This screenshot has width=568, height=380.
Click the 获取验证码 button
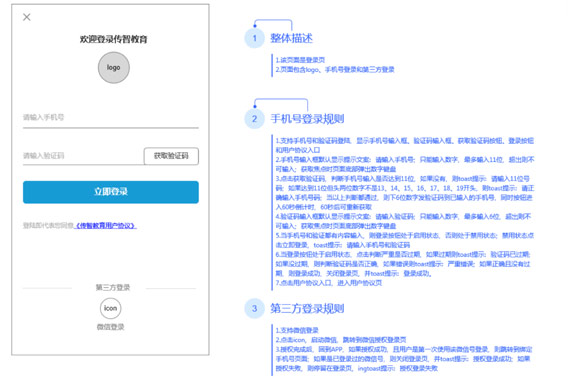(x=171, y=156)
